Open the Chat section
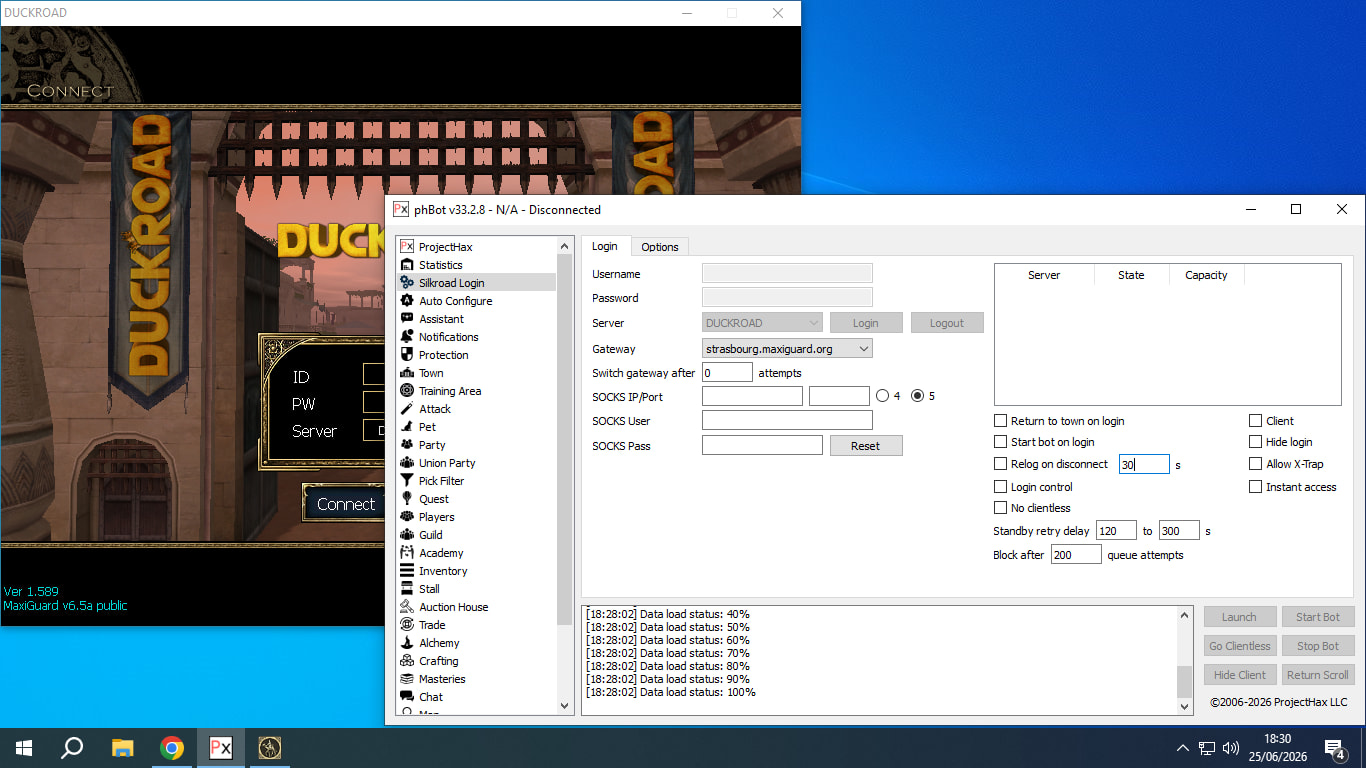Screen dimensions: 1366x768 431,697
